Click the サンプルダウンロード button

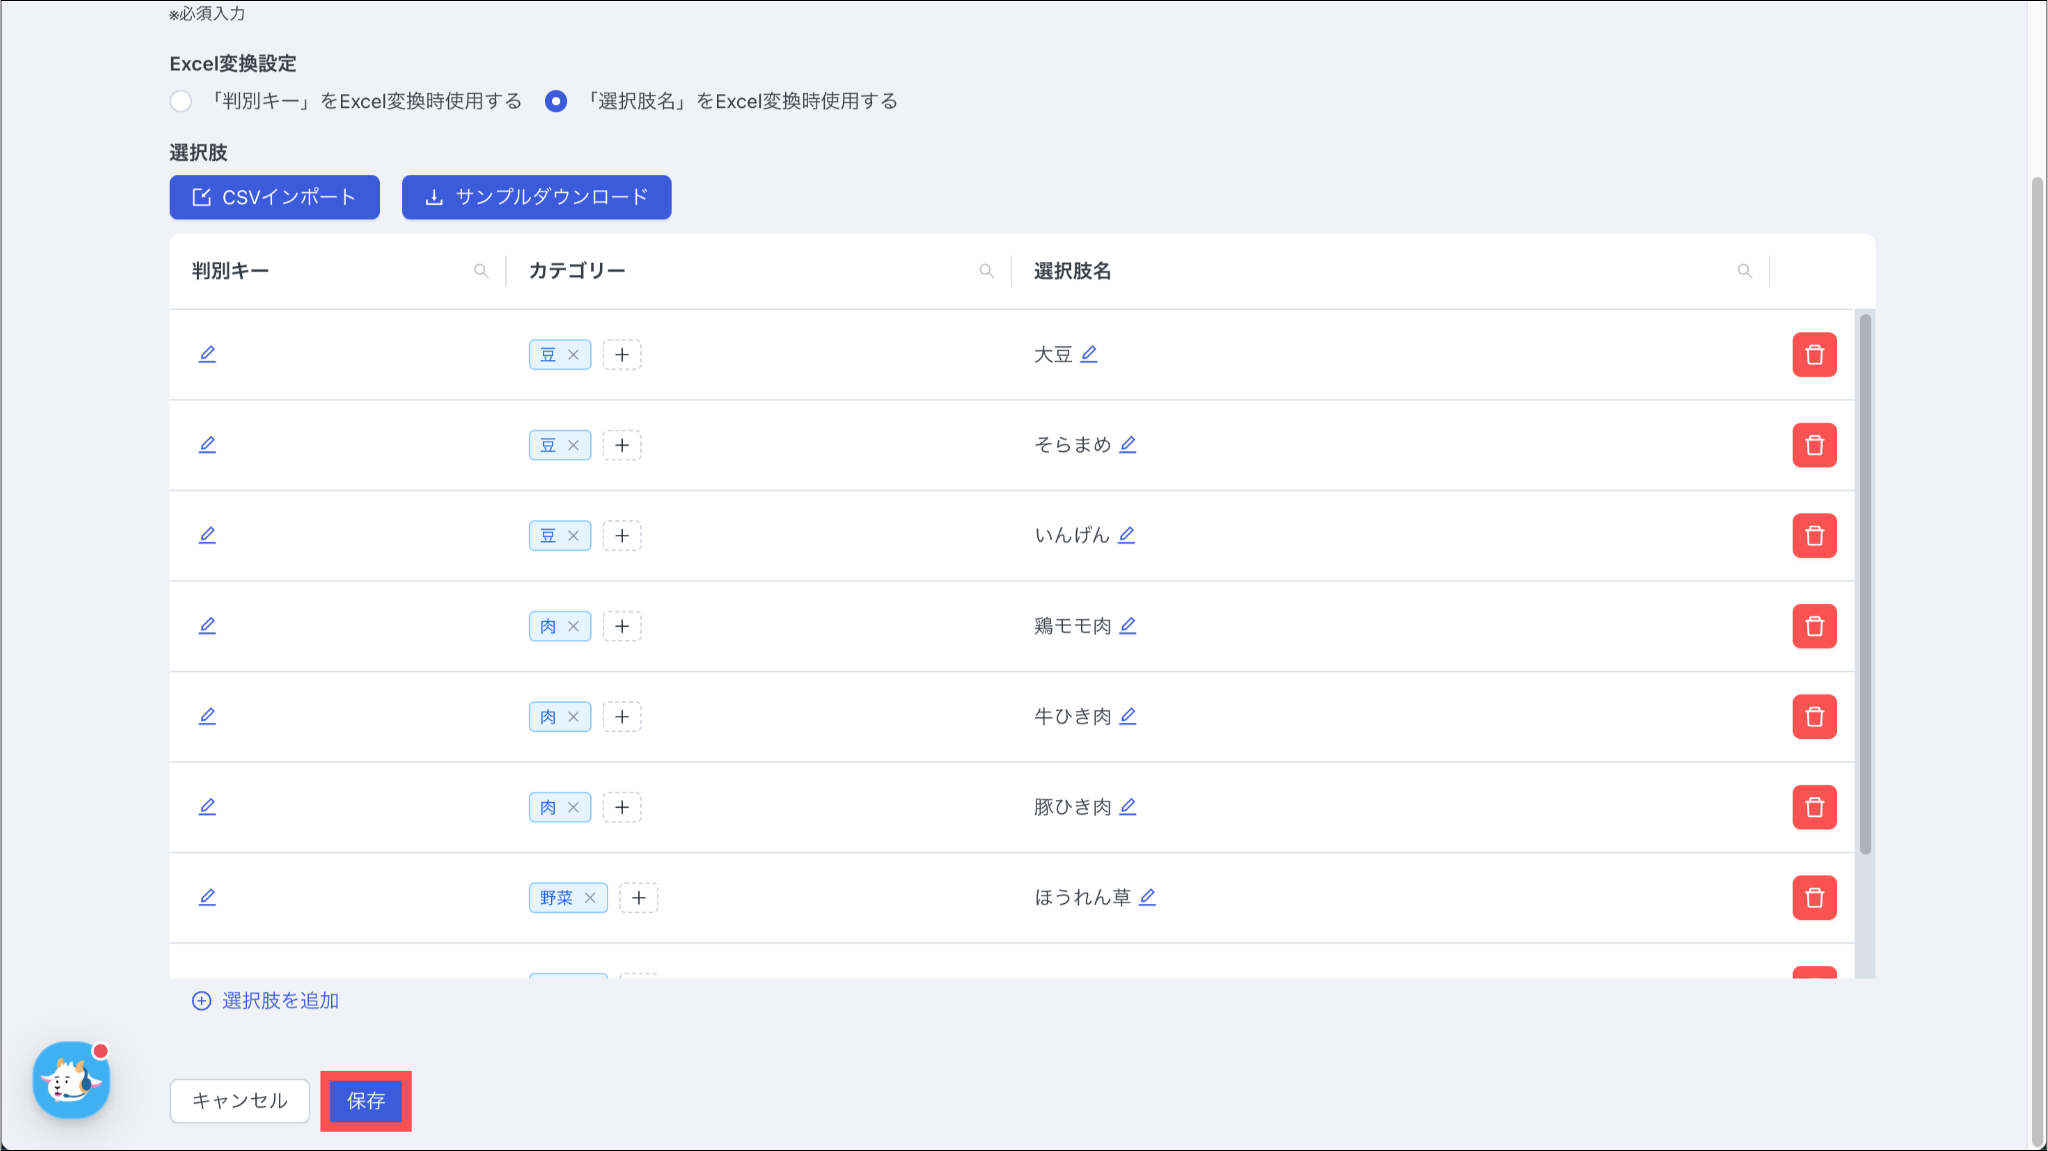(536, 197)
